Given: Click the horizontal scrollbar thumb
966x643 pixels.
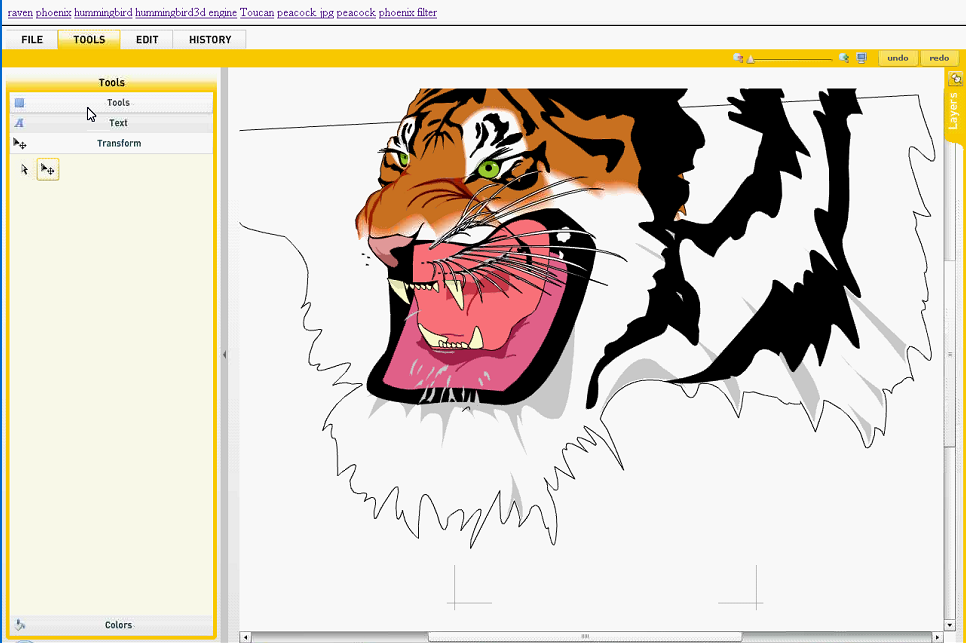Looking at the screenshot, I should (585, 637).
